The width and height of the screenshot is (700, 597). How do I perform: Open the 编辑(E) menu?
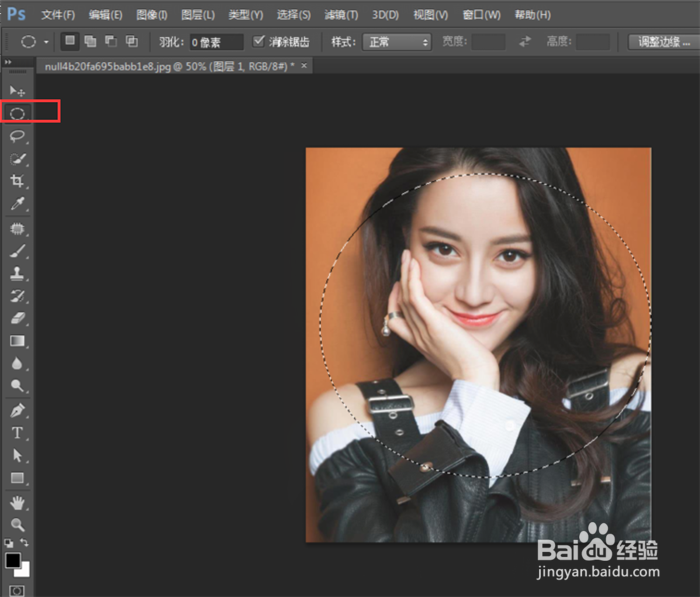pyautogui.click(x=105, y=15)
